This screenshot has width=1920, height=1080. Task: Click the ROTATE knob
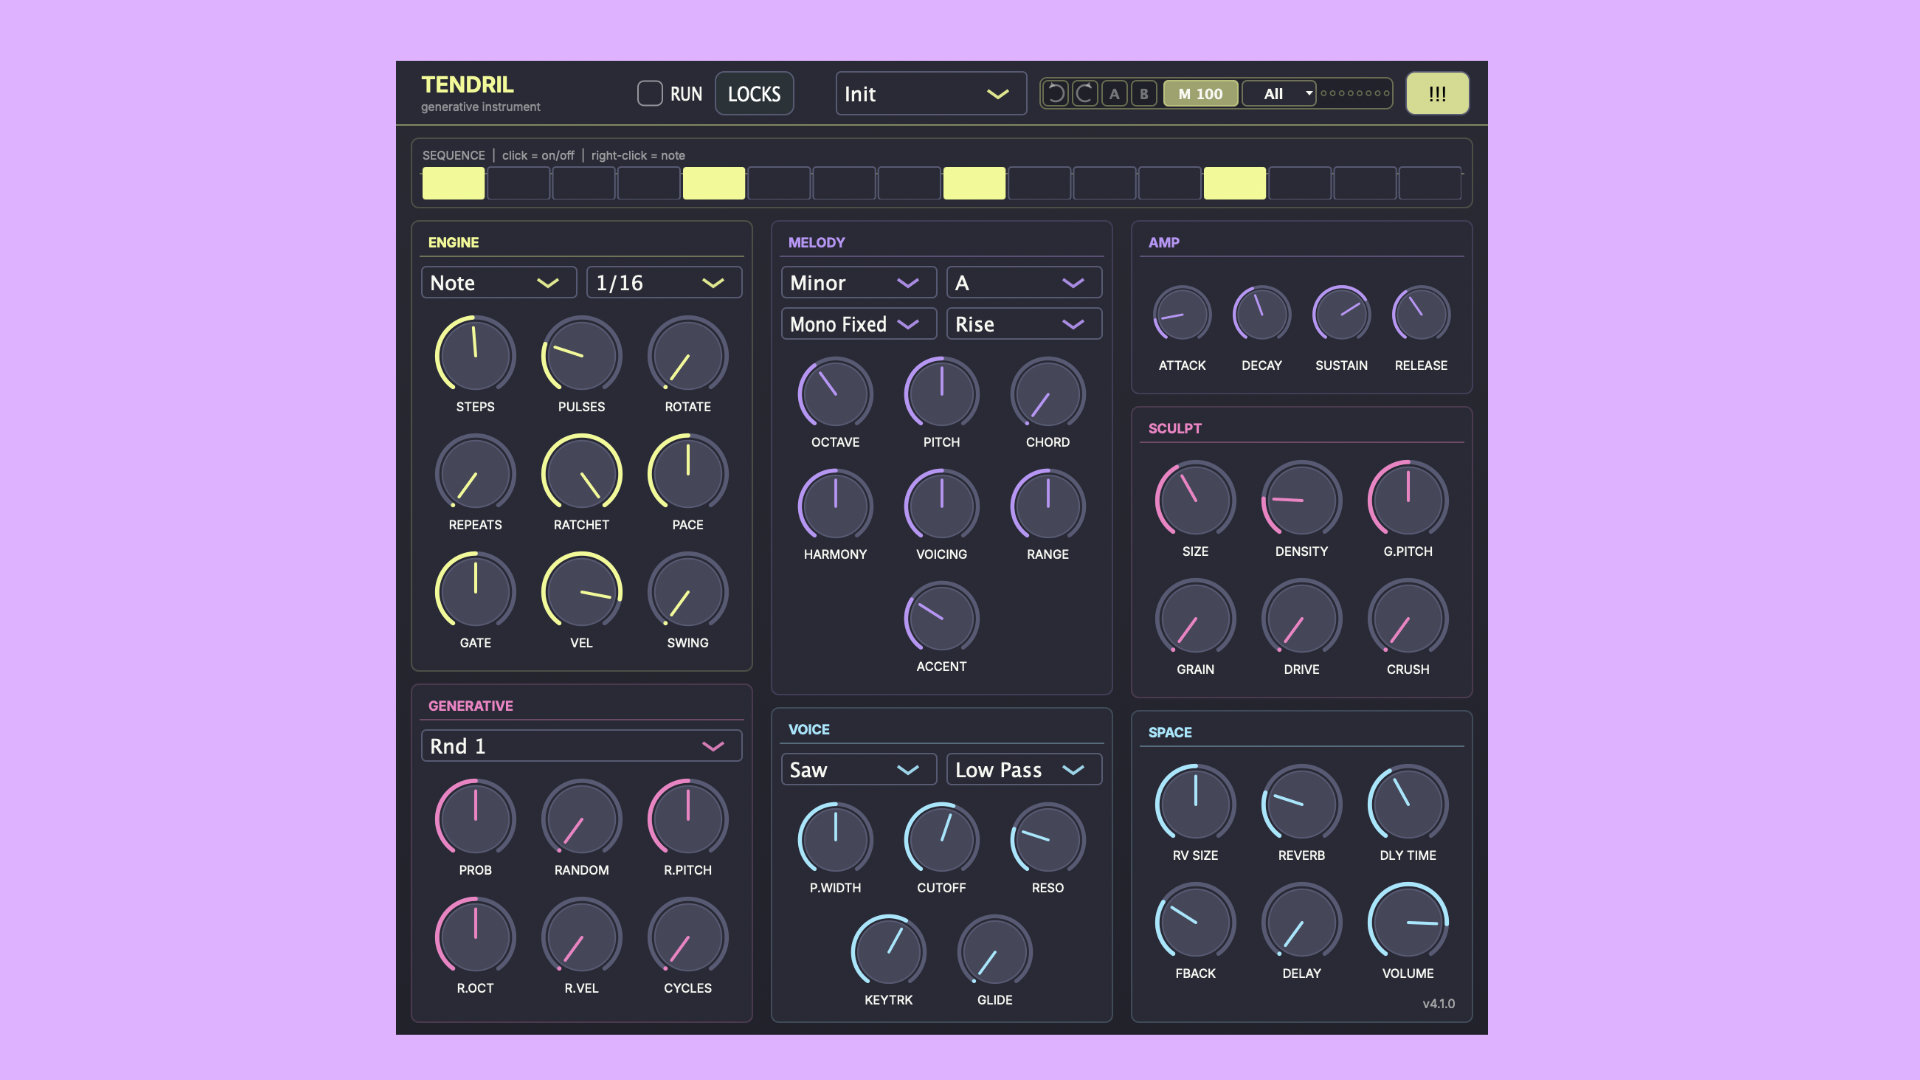[x=688, y=355]
